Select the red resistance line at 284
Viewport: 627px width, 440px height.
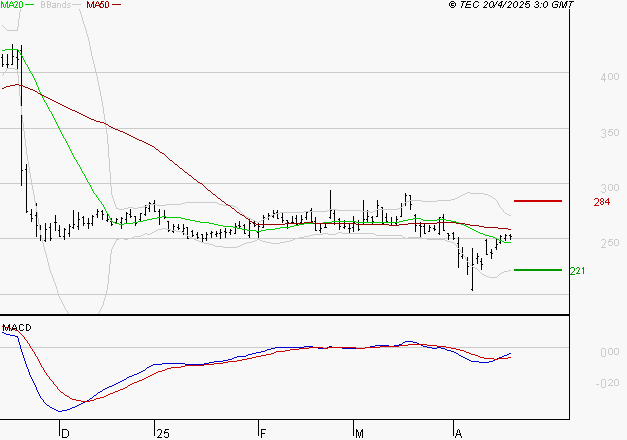pos(537,201)
